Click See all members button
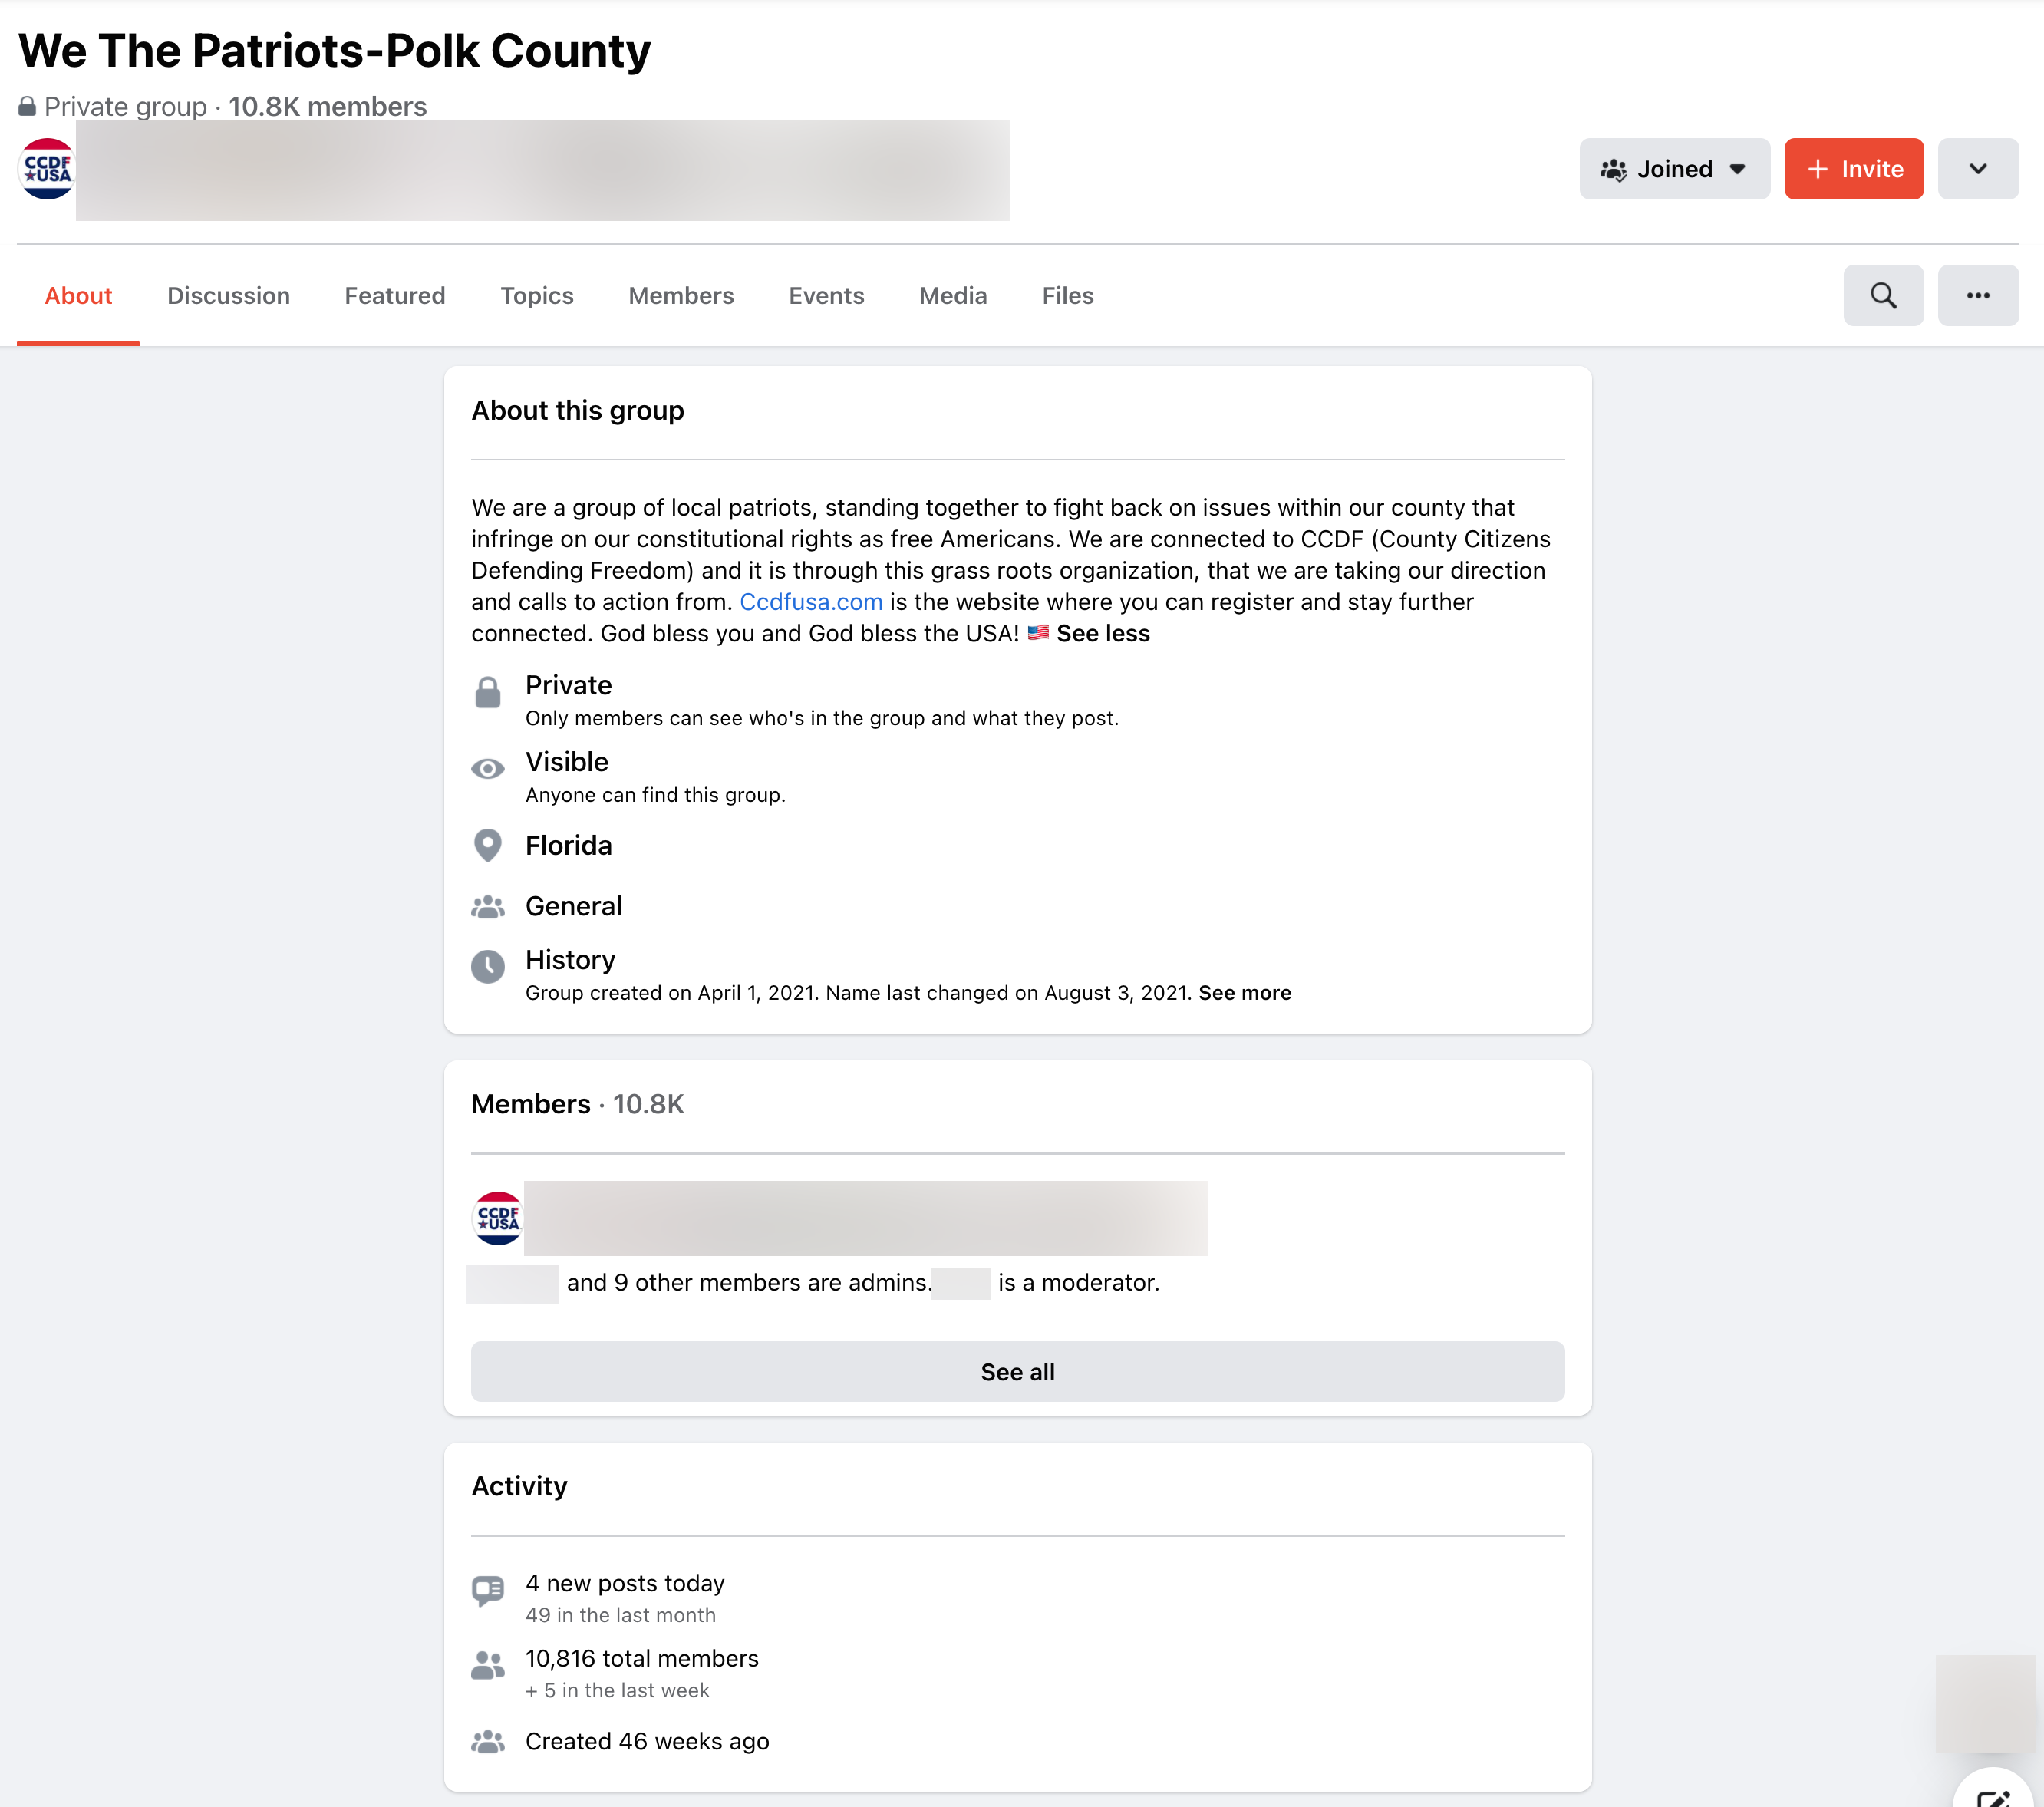The image size is (2044, 1807). tap(1017, 1372)
